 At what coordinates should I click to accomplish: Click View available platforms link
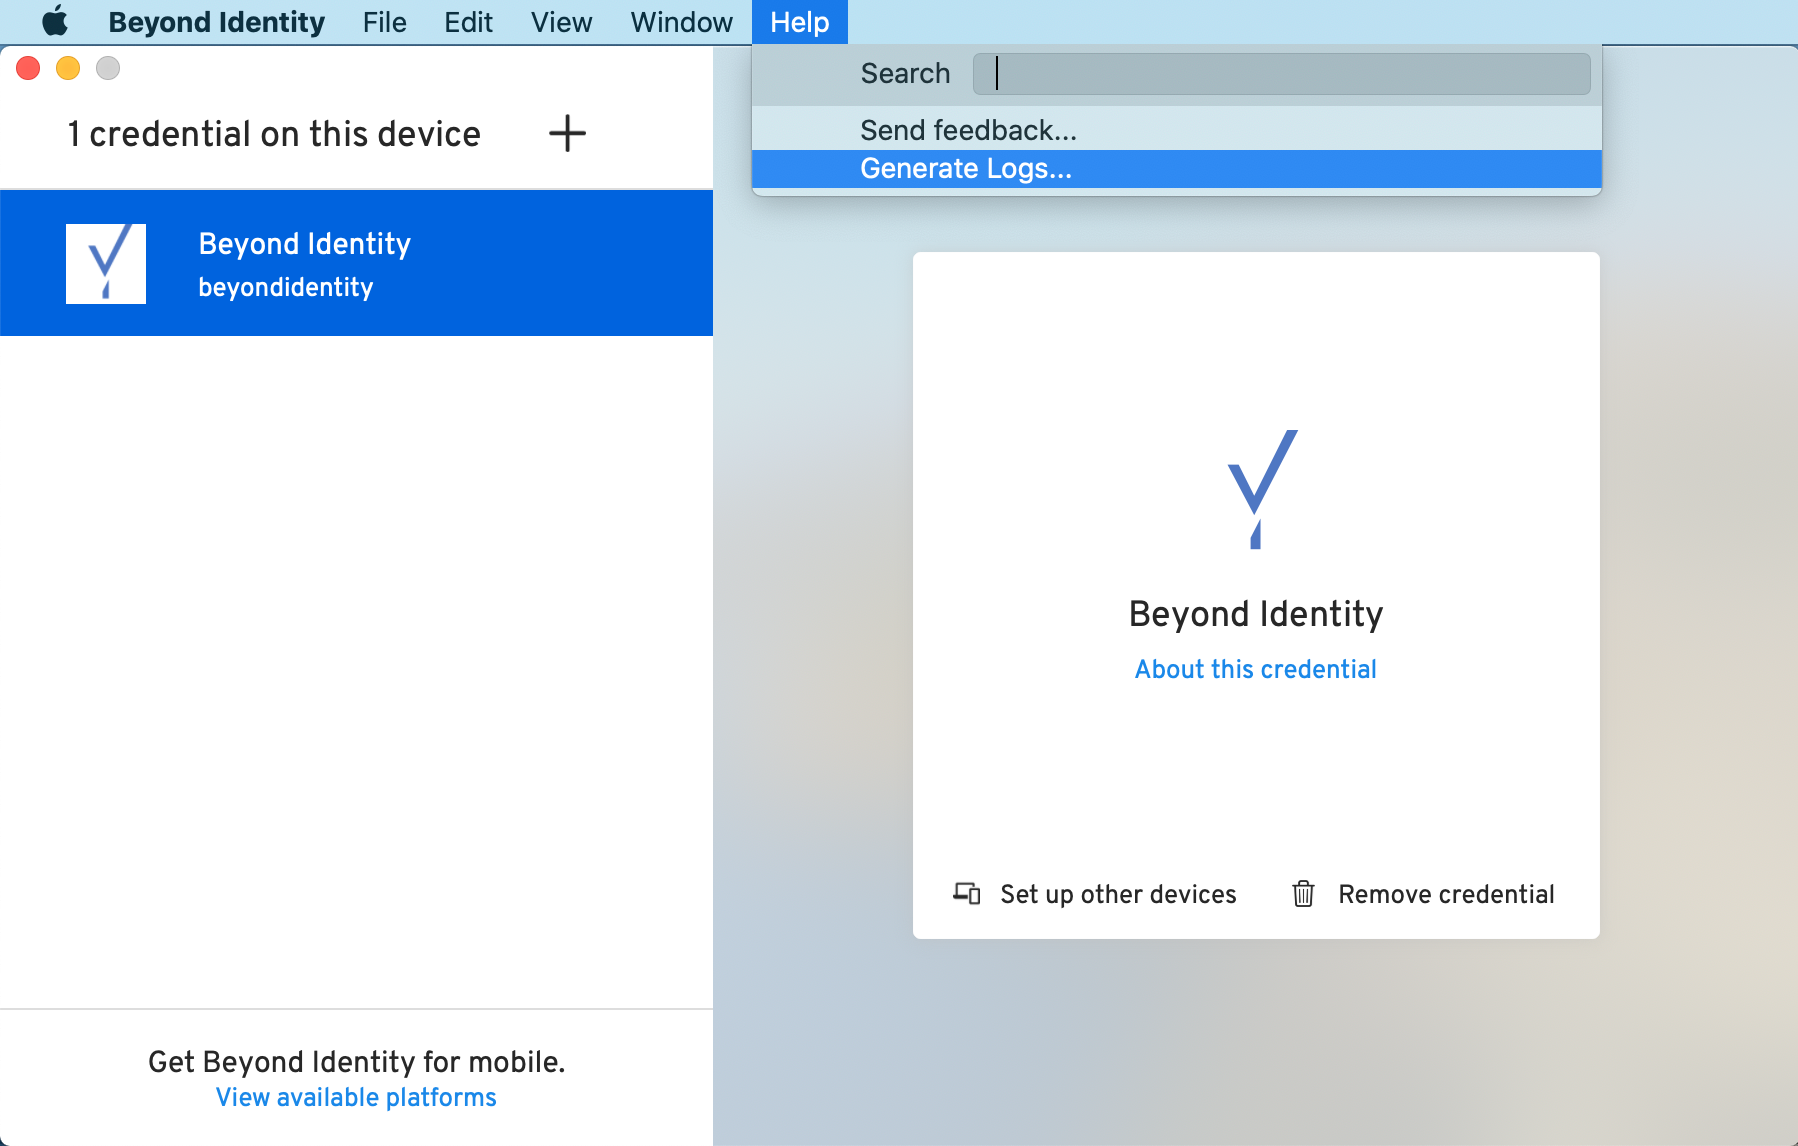point(356,1097)
